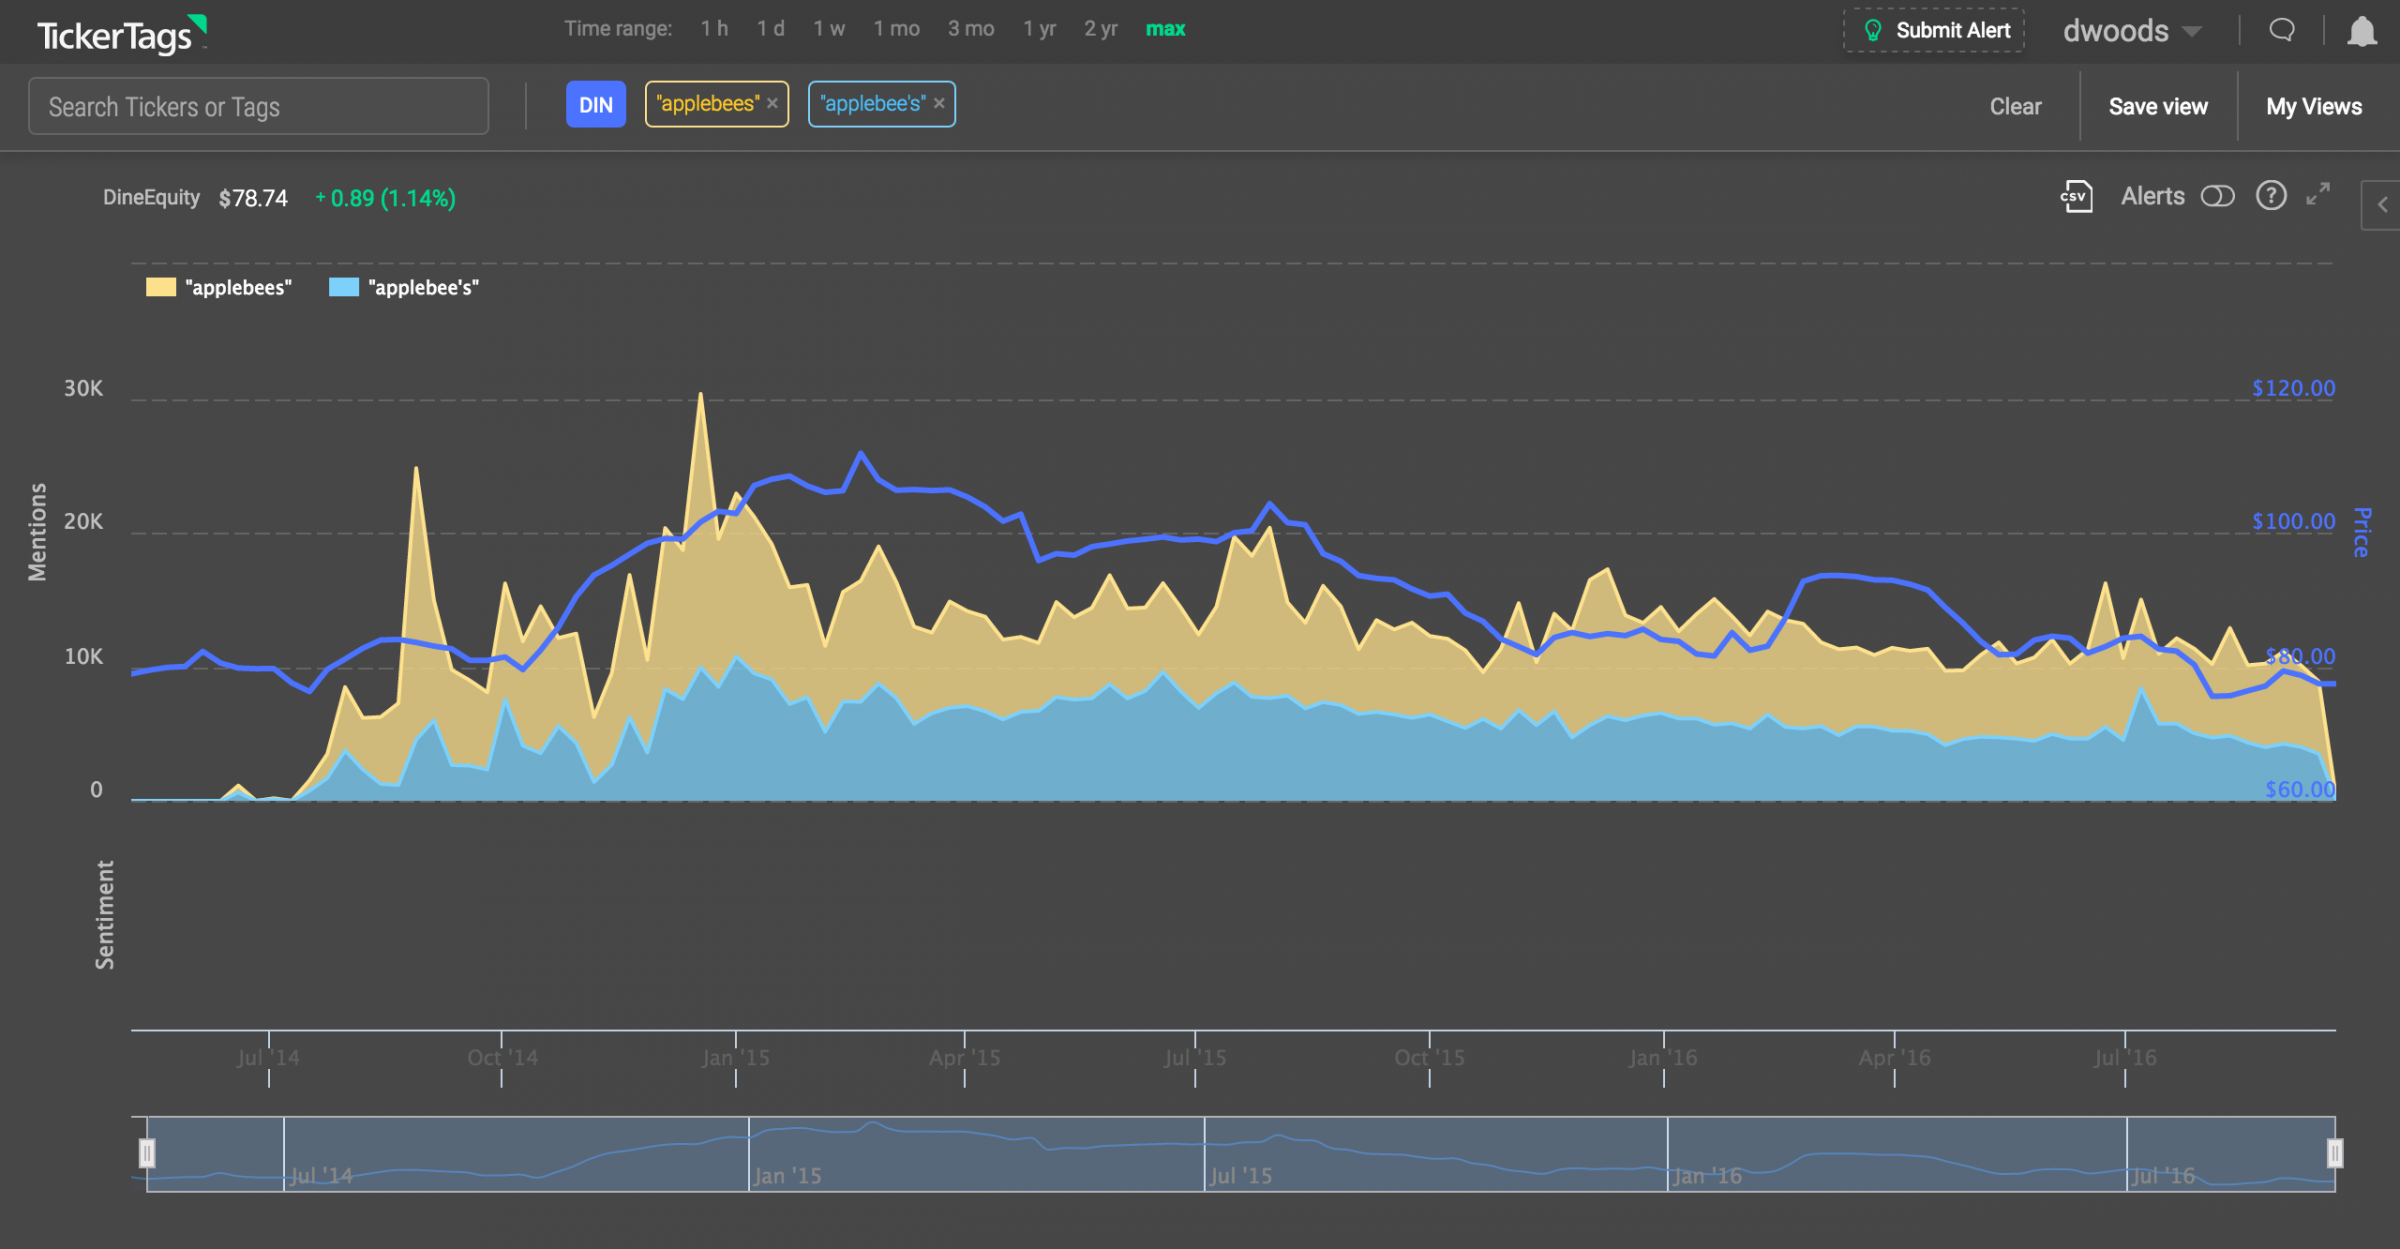Click Clear to reset tags
Image resolution: width=2400 pixels, height=1249 pixels.
tap(2015, 106)
